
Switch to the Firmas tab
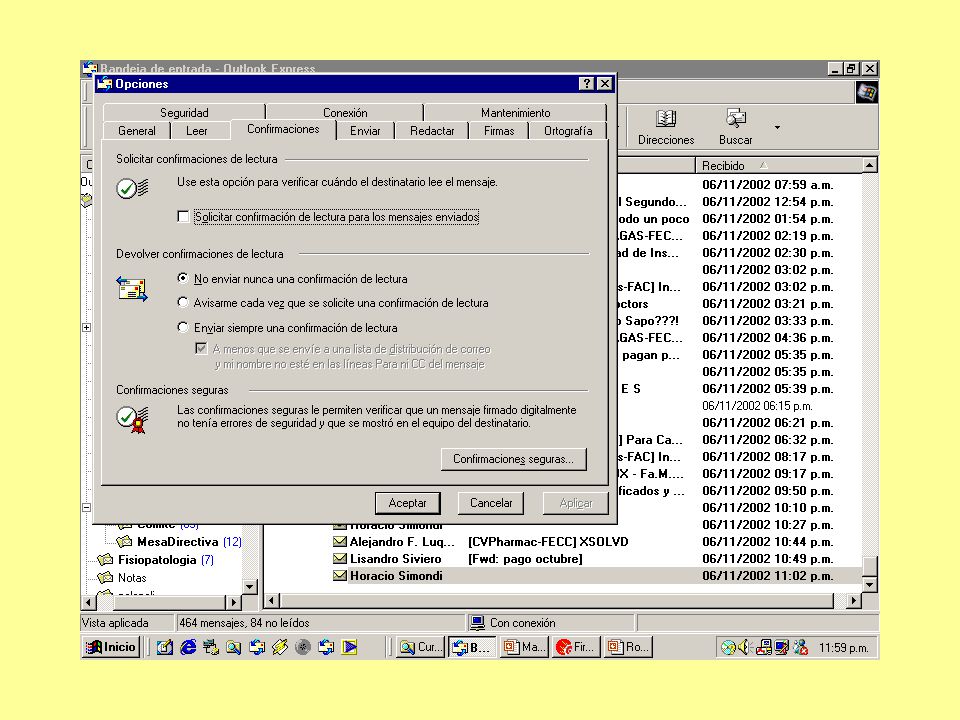pyautogui.click(x=499, y=130)
